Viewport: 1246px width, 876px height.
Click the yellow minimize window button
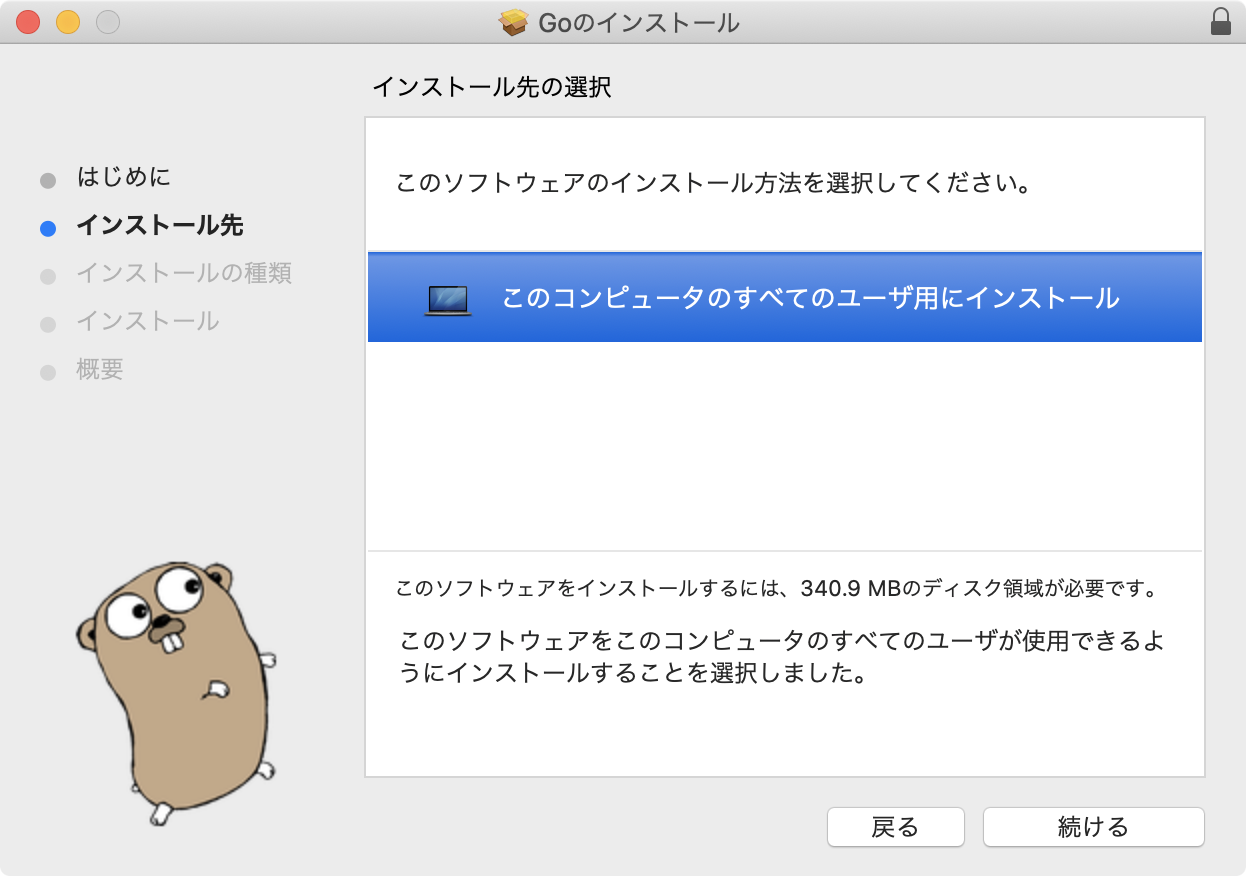tap(68, 22)
